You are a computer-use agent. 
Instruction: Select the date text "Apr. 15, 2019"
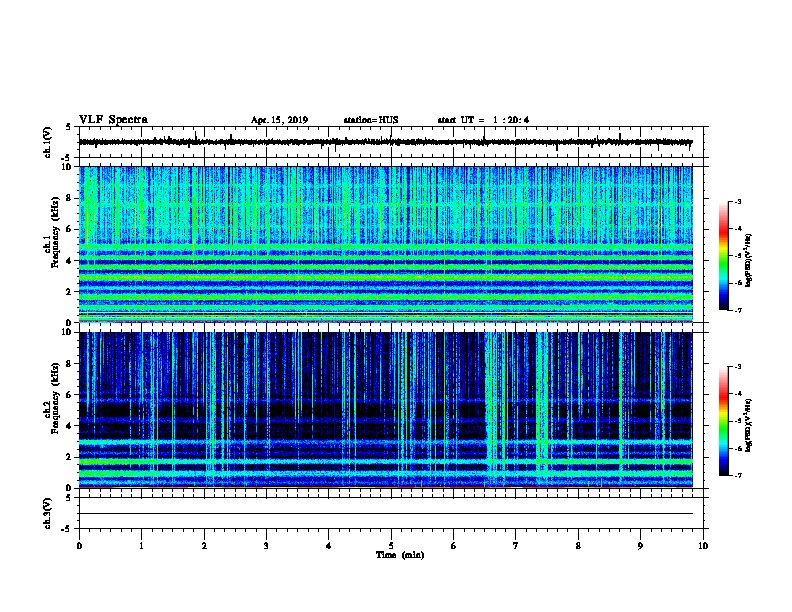[x=279, y=120]
